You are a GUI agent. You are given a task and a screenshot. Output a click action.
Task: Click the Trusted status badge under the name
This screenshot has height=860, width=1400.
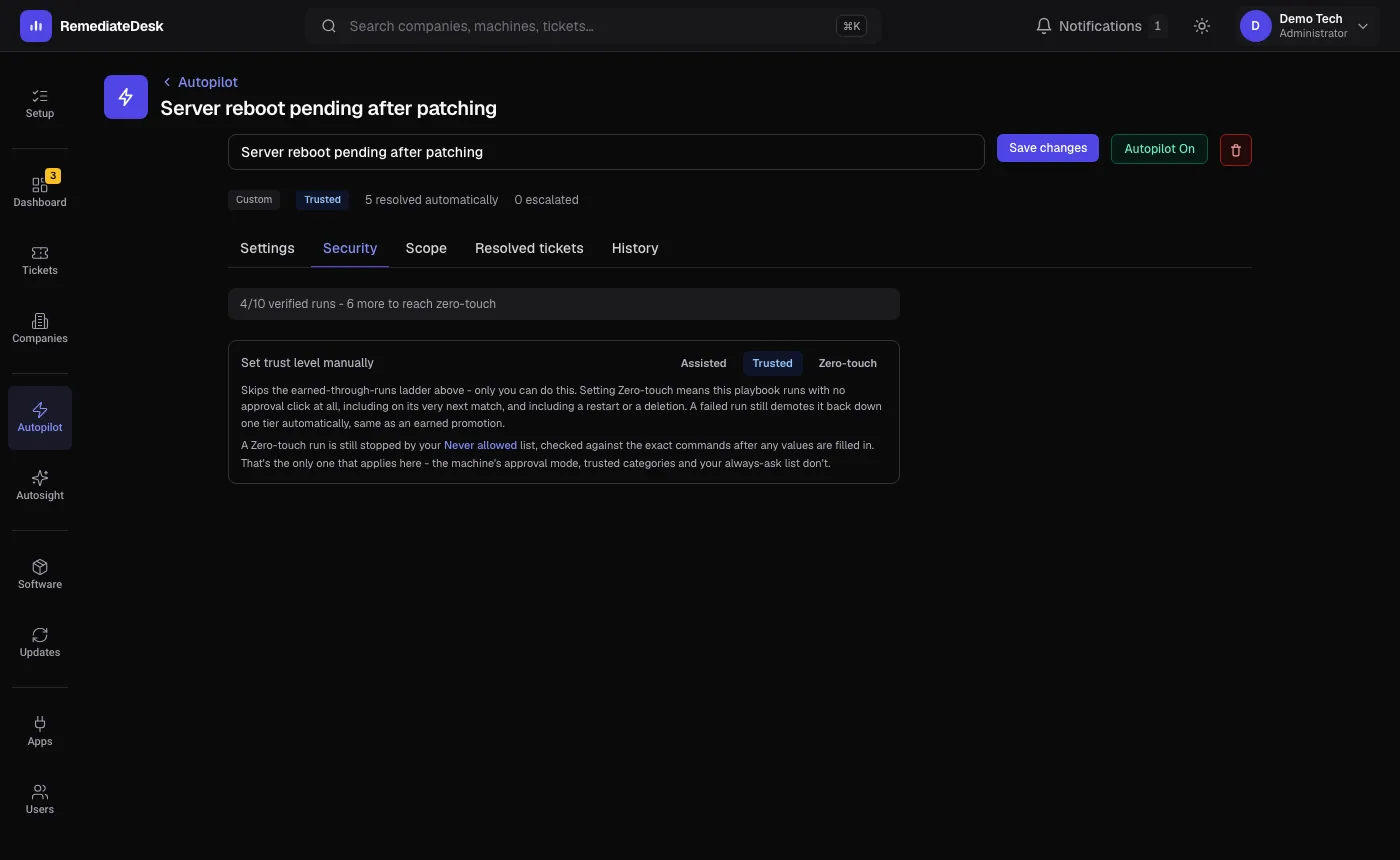322,200
